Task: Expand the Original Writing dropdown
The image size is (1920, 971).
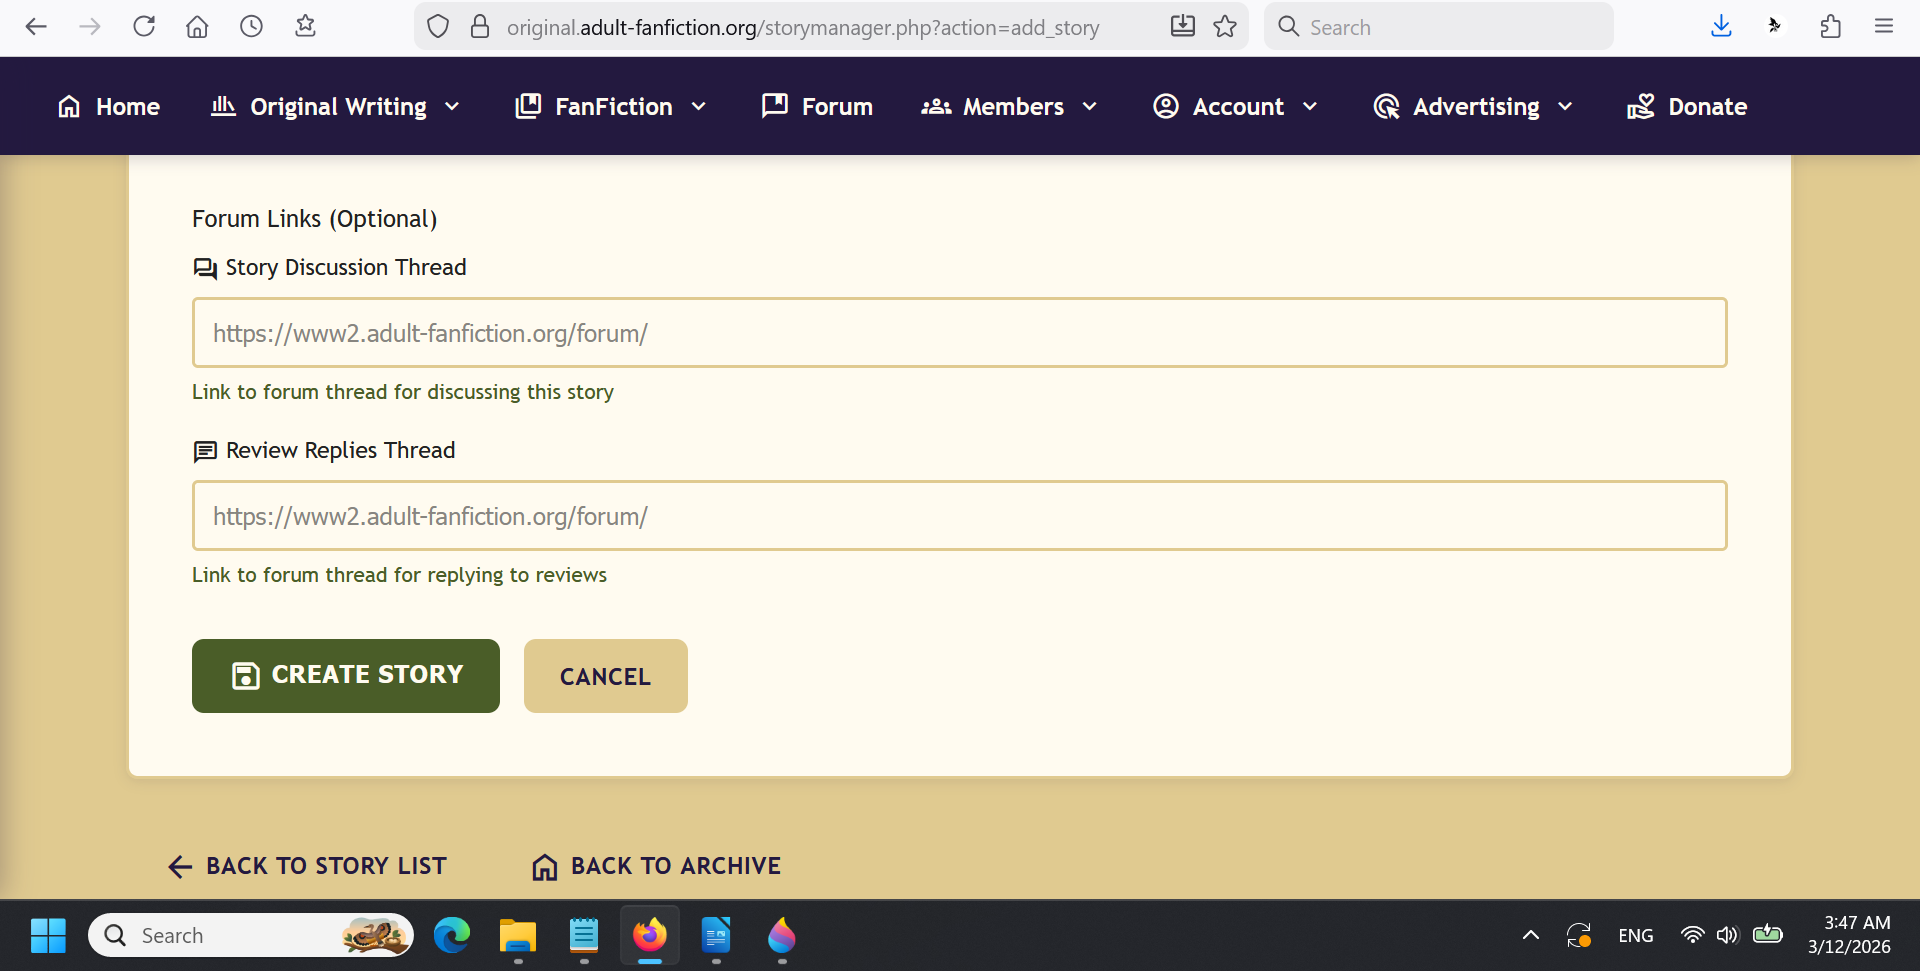Action: coord(336,107)
